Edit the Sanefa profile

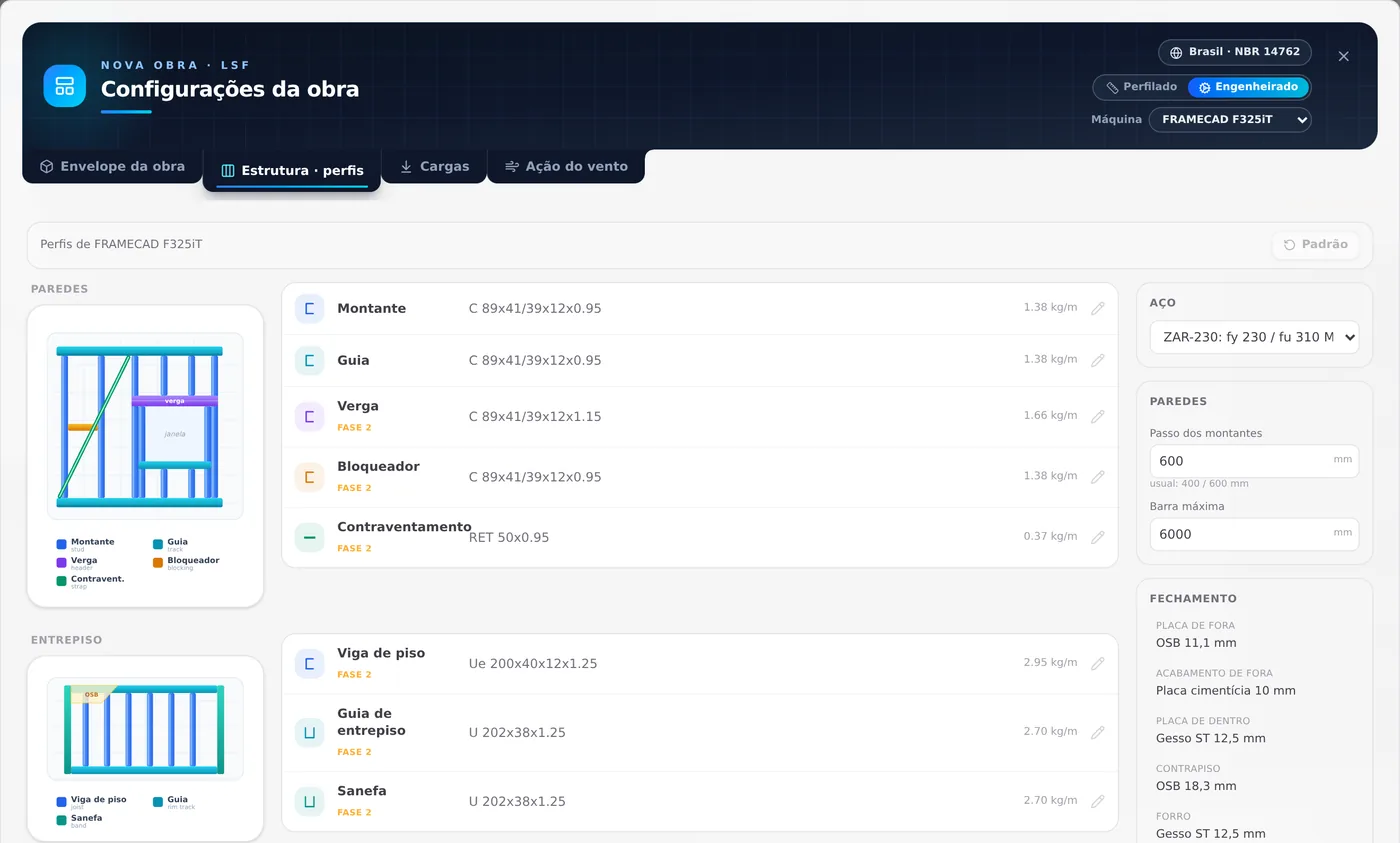tap(1097, 801)
